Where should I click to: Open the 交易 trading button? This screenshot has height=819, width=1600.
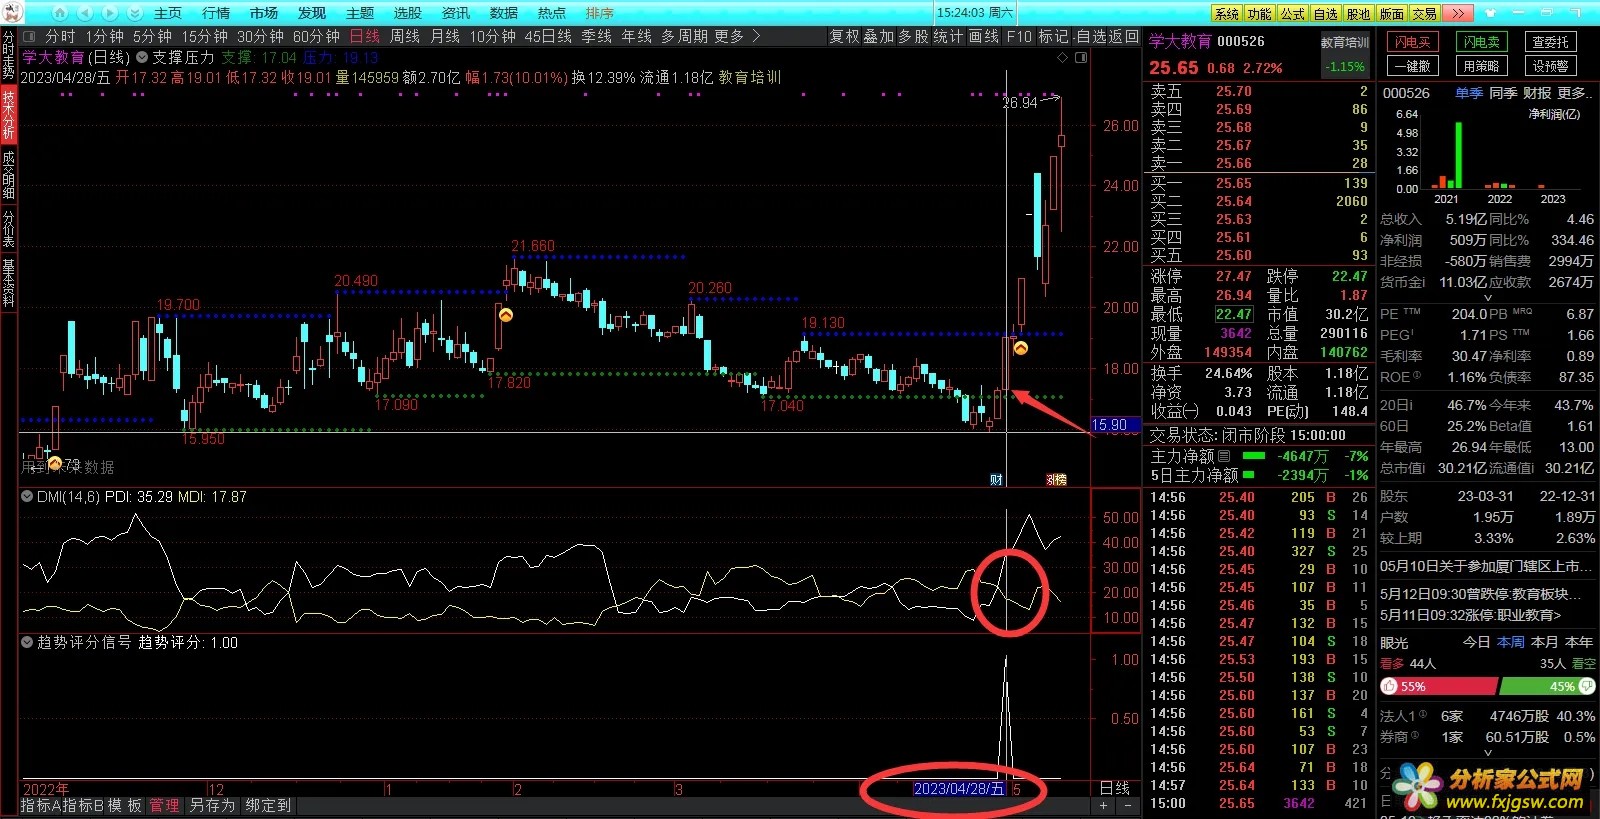tap(1424, 13)
